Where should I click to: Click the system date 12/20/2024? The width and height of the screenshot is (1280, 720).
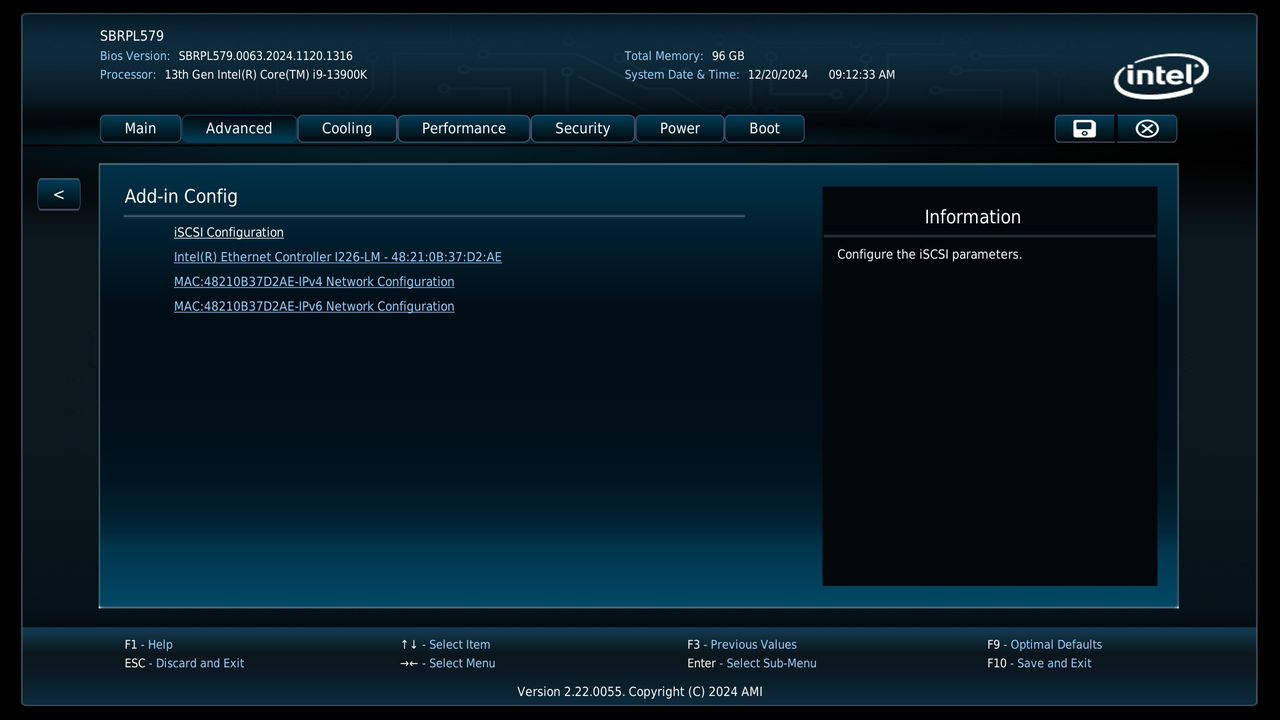778,75
